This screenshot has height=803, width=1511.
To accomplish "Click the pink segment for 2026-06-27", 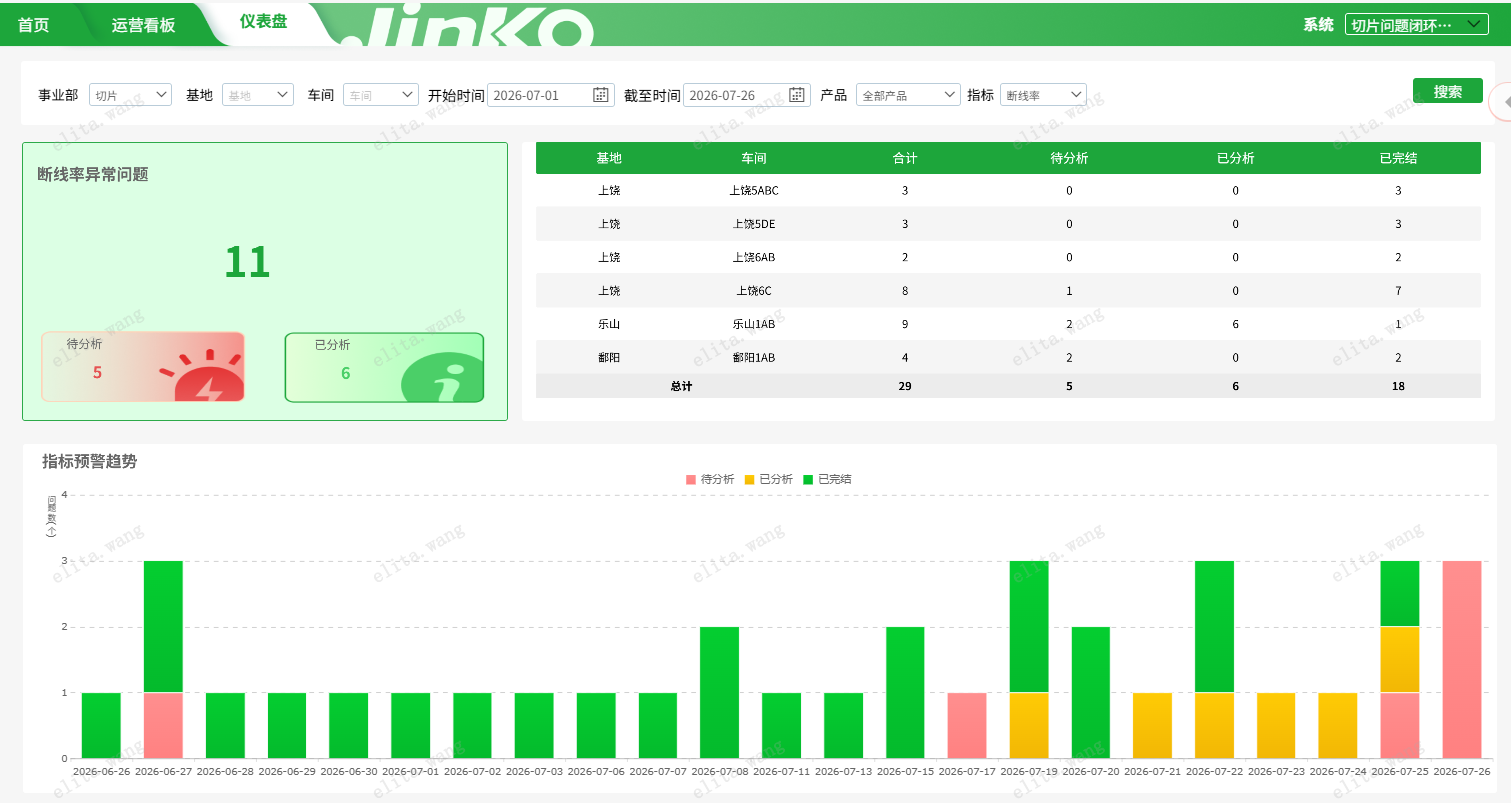I will tap(163, 725).
